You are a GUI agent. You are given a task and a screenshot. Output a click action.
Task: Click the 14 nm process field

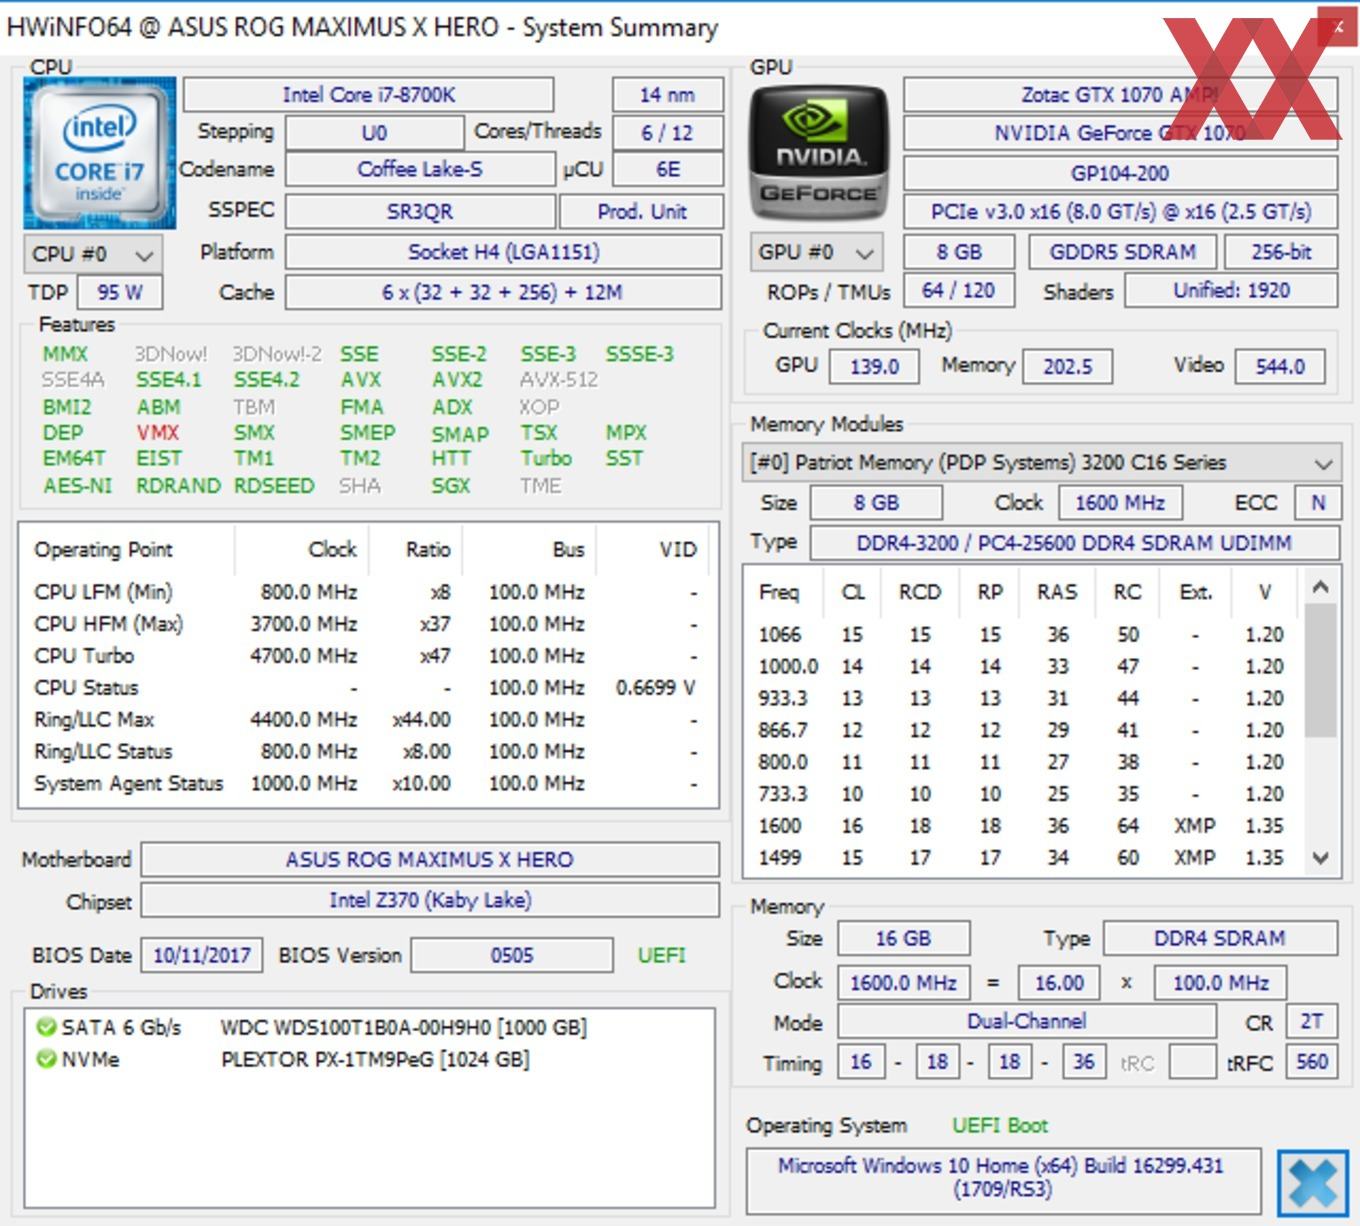(667, 95)
